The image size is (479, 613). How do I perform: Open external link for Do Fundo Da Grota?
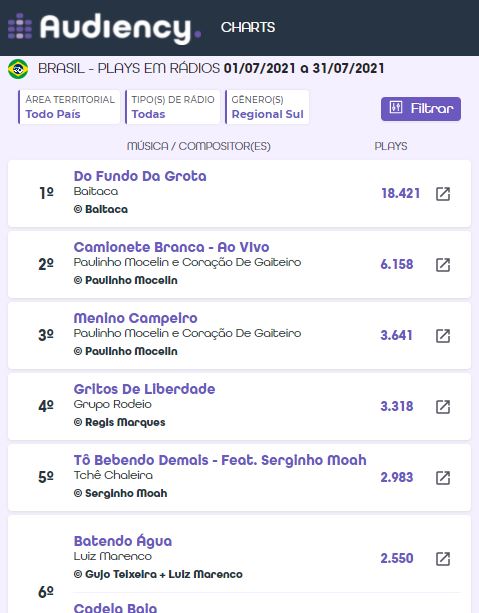pos(443,194)
